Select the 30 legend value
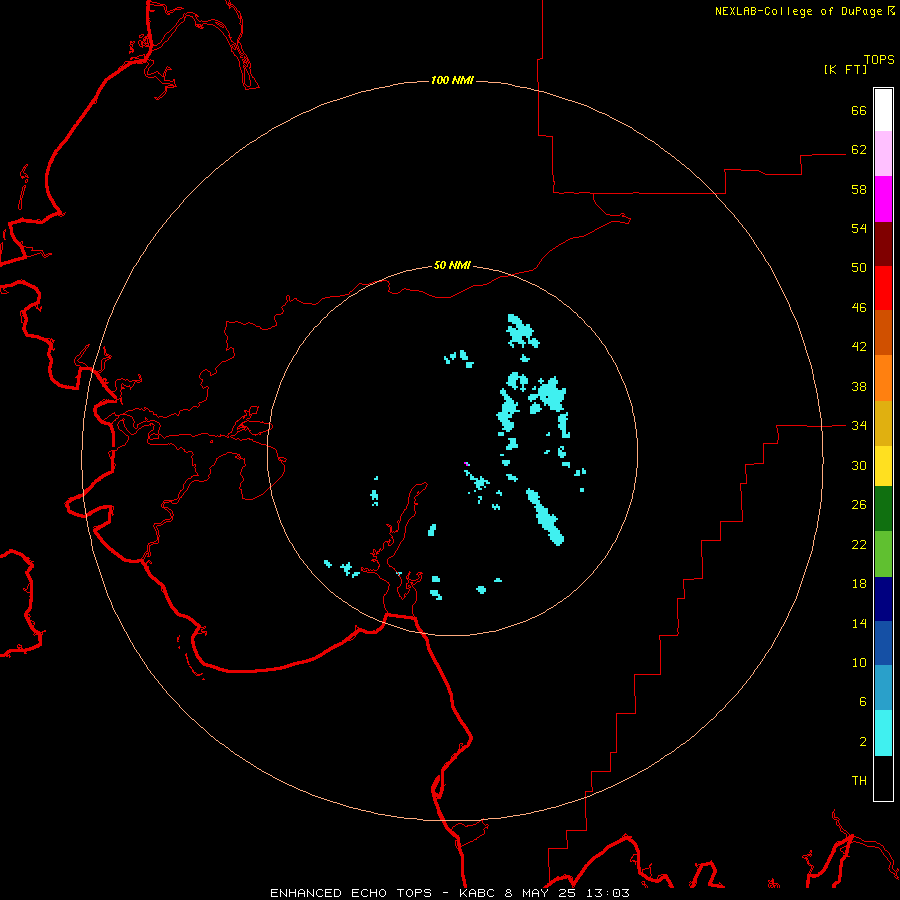 tap(859, 465)
